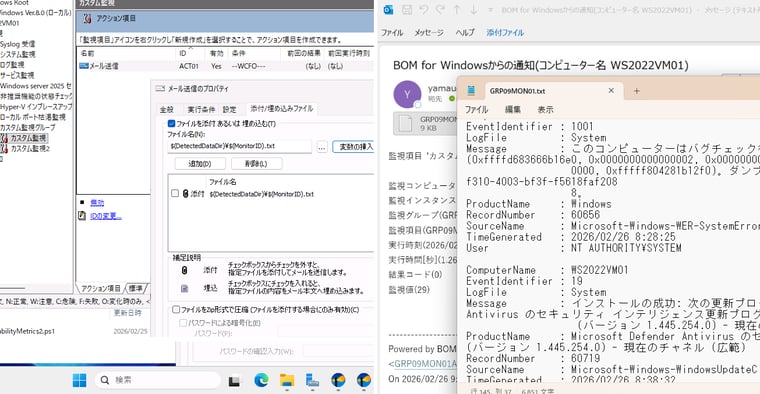
Task: Select システム監視 in tree
Action: coord(17,54)
